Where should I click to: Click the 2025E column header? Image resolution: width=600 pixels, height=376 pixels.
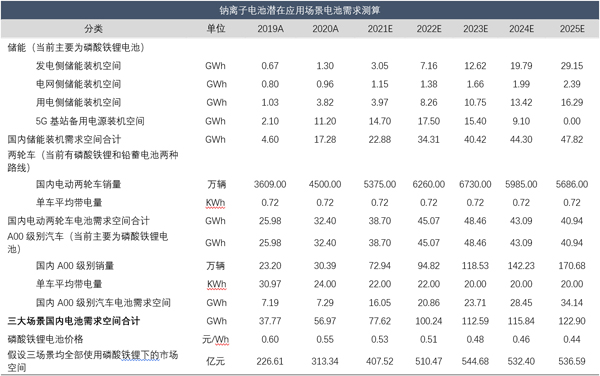point(572,29)
